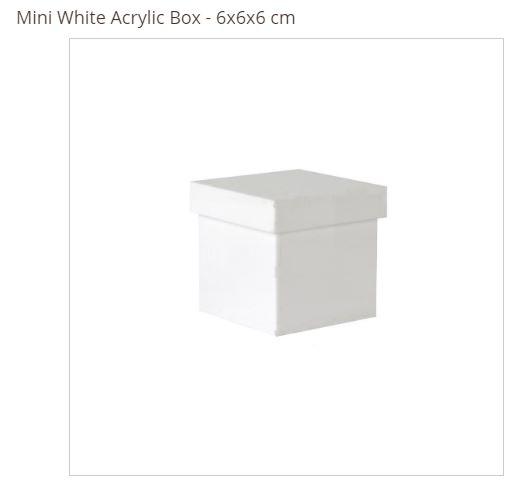Click the lid's left front rim
Screen dimensions: 510x481
(x=233, y=206)
